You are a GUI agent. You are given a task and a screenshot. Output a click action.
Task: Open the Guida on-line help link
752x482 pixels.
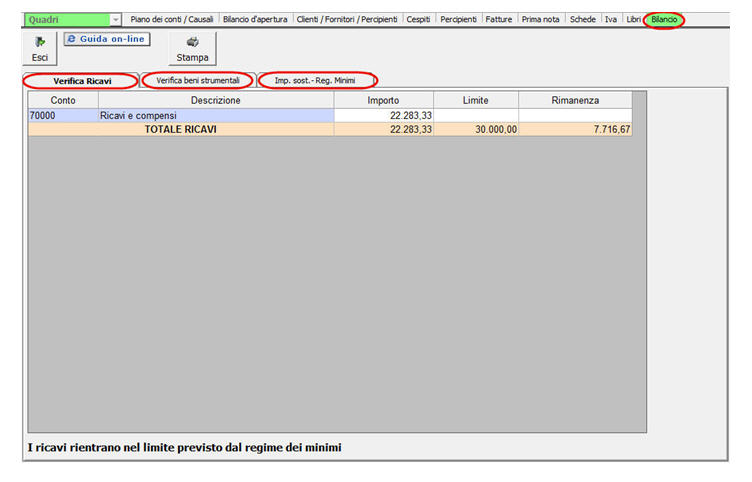click(x=107, y=39)
